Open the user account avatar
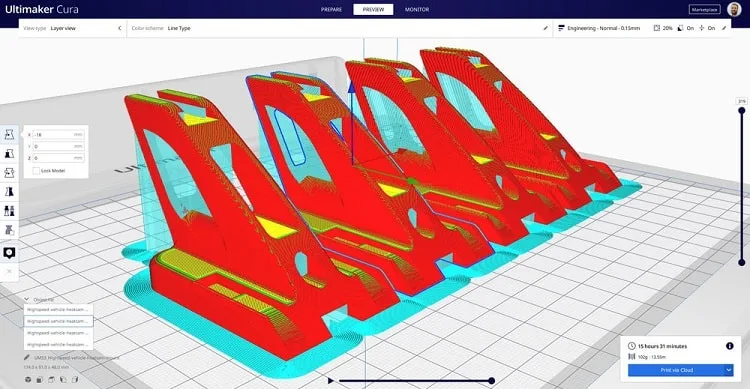The width and height of the screenshot is (750, 389). [x=734, y=9]
